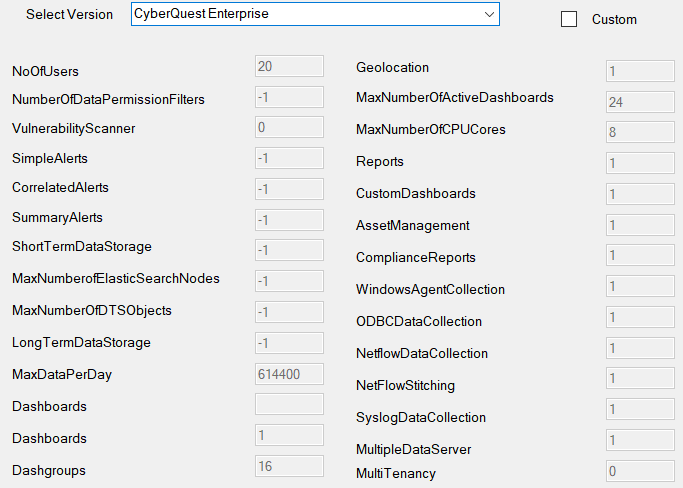
Task: Click the empty Dashboards value field
Action: 289,404
